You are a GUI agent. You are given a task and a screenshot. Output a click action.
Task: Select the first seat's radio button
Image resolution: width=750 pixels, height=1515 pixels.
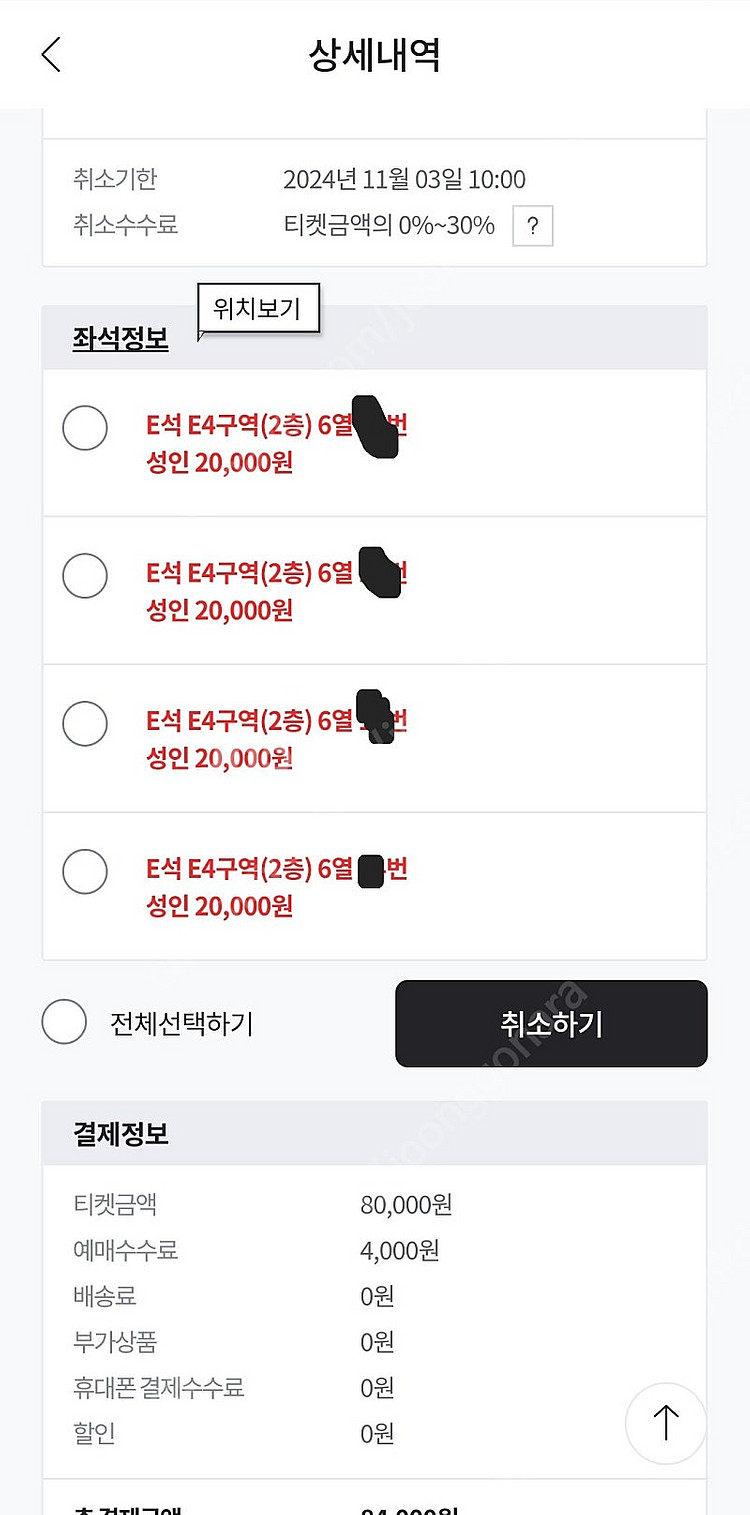pyautogui.click(x=85, y=428)
